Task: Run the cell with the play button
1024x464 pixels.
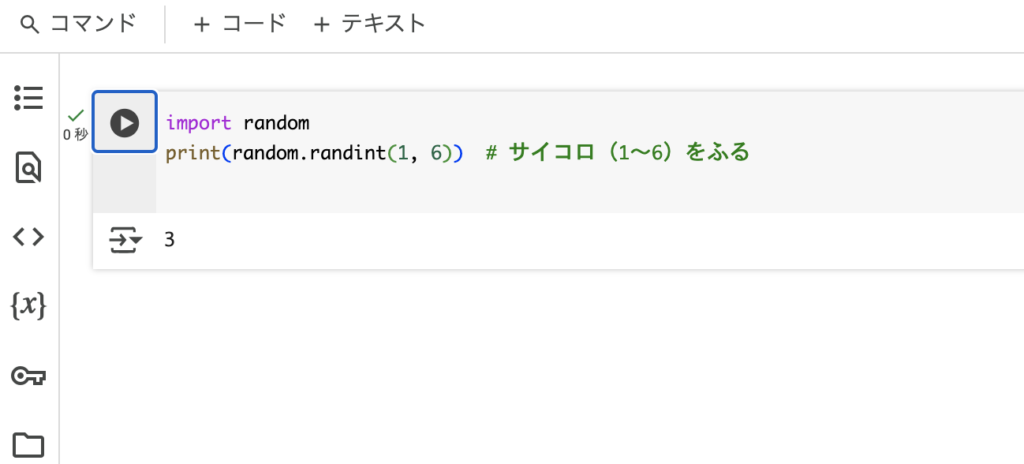Action: point(125,122)
